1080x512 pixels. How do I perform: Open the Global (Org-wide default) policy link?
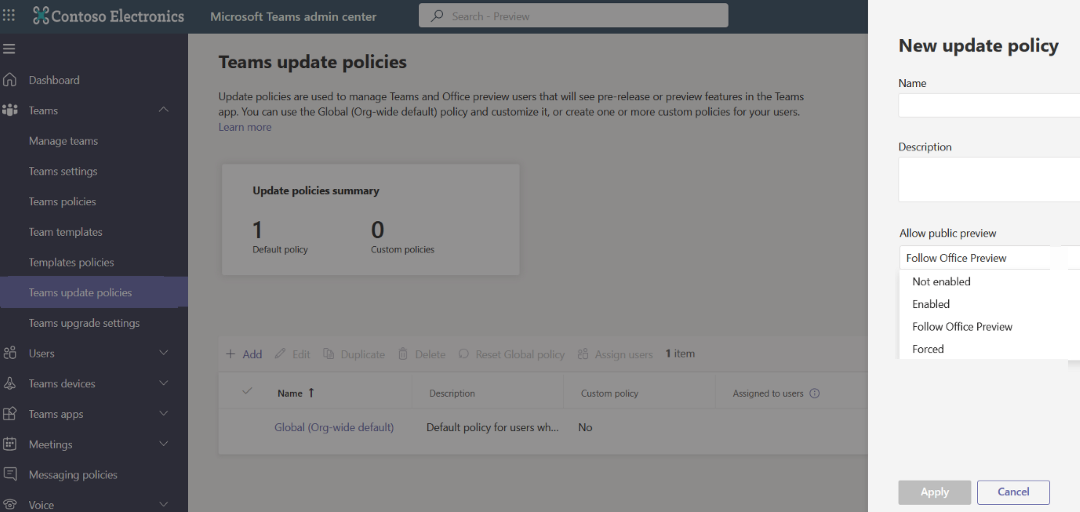click(334, 427)
